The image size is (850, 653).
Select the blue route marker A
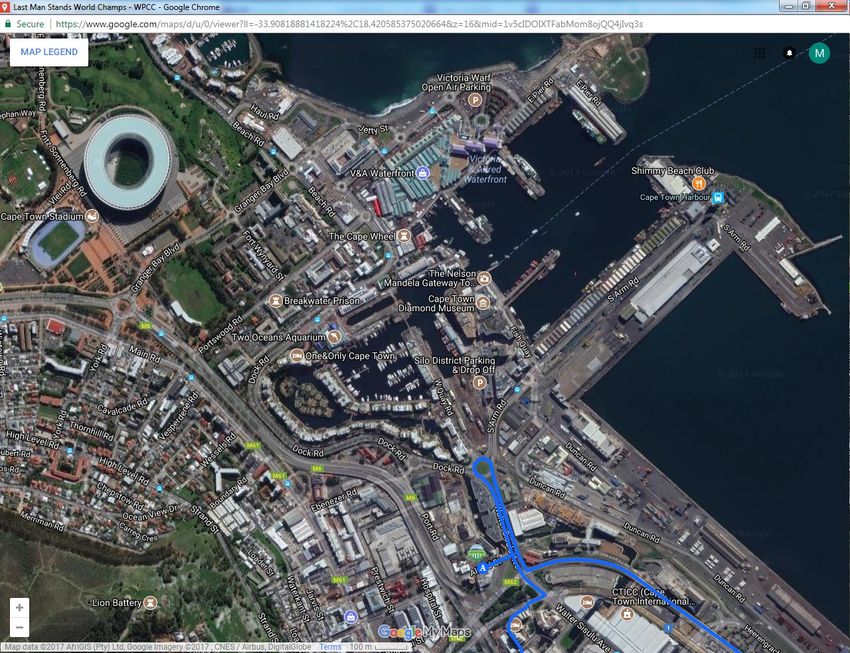tap(482, 568)
